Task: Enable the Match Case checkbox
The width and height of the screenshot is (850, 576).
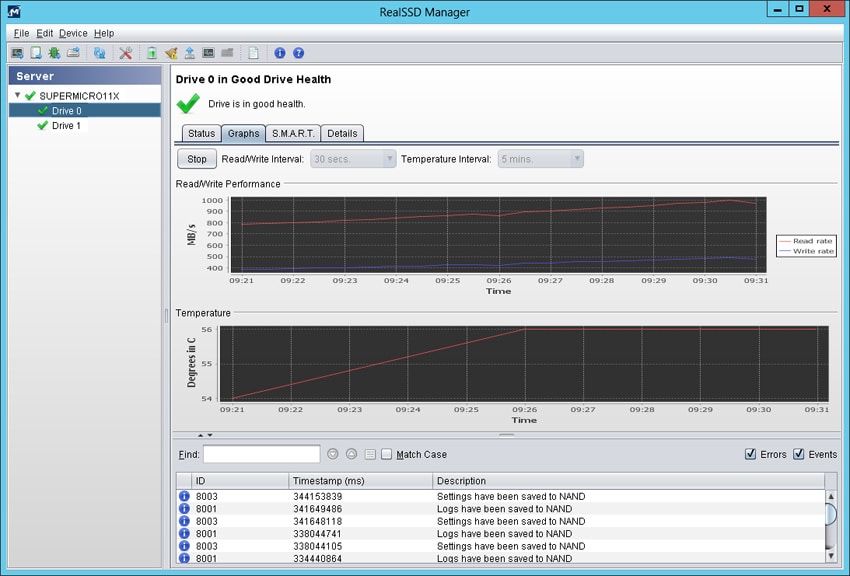Action: 387,454
